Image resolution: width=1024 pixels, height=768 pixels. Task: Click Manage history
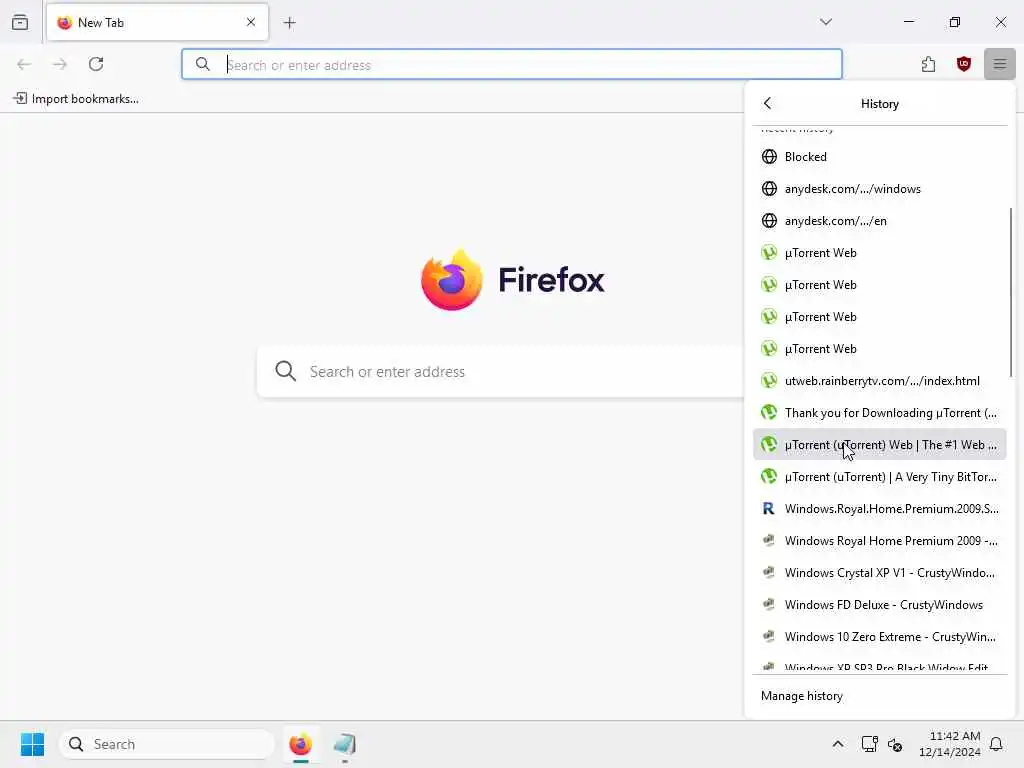[x=879, y=696]
